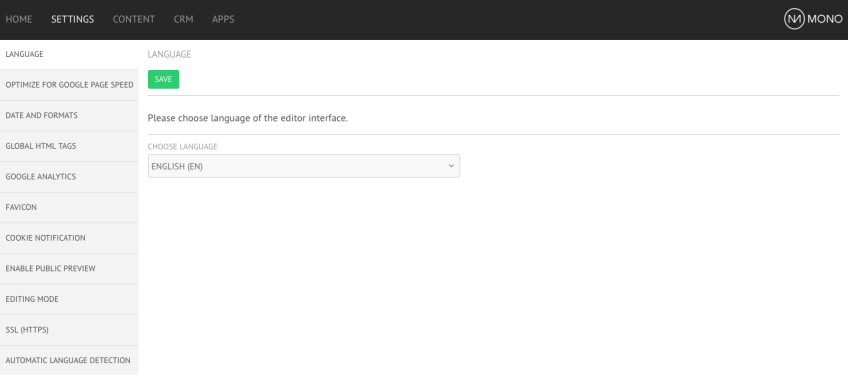The height and width of the screenshot is (375, 848).
Task: Click the 'Please choose language' instruction text
Action: pyautogui.click(x=248, y=118)
